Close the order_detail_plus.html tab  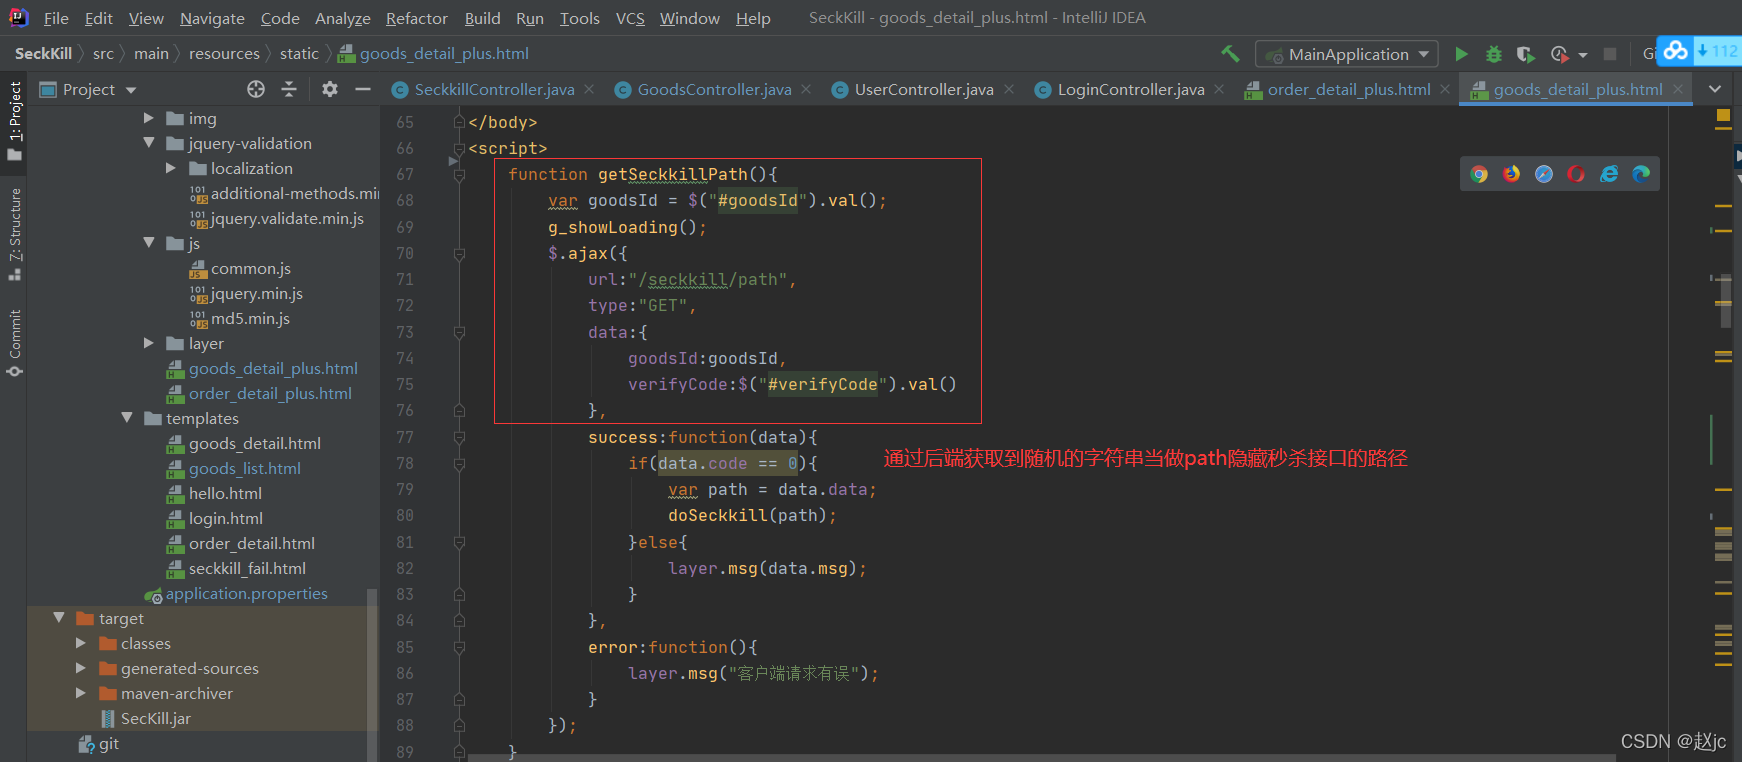coord(1445,89)
